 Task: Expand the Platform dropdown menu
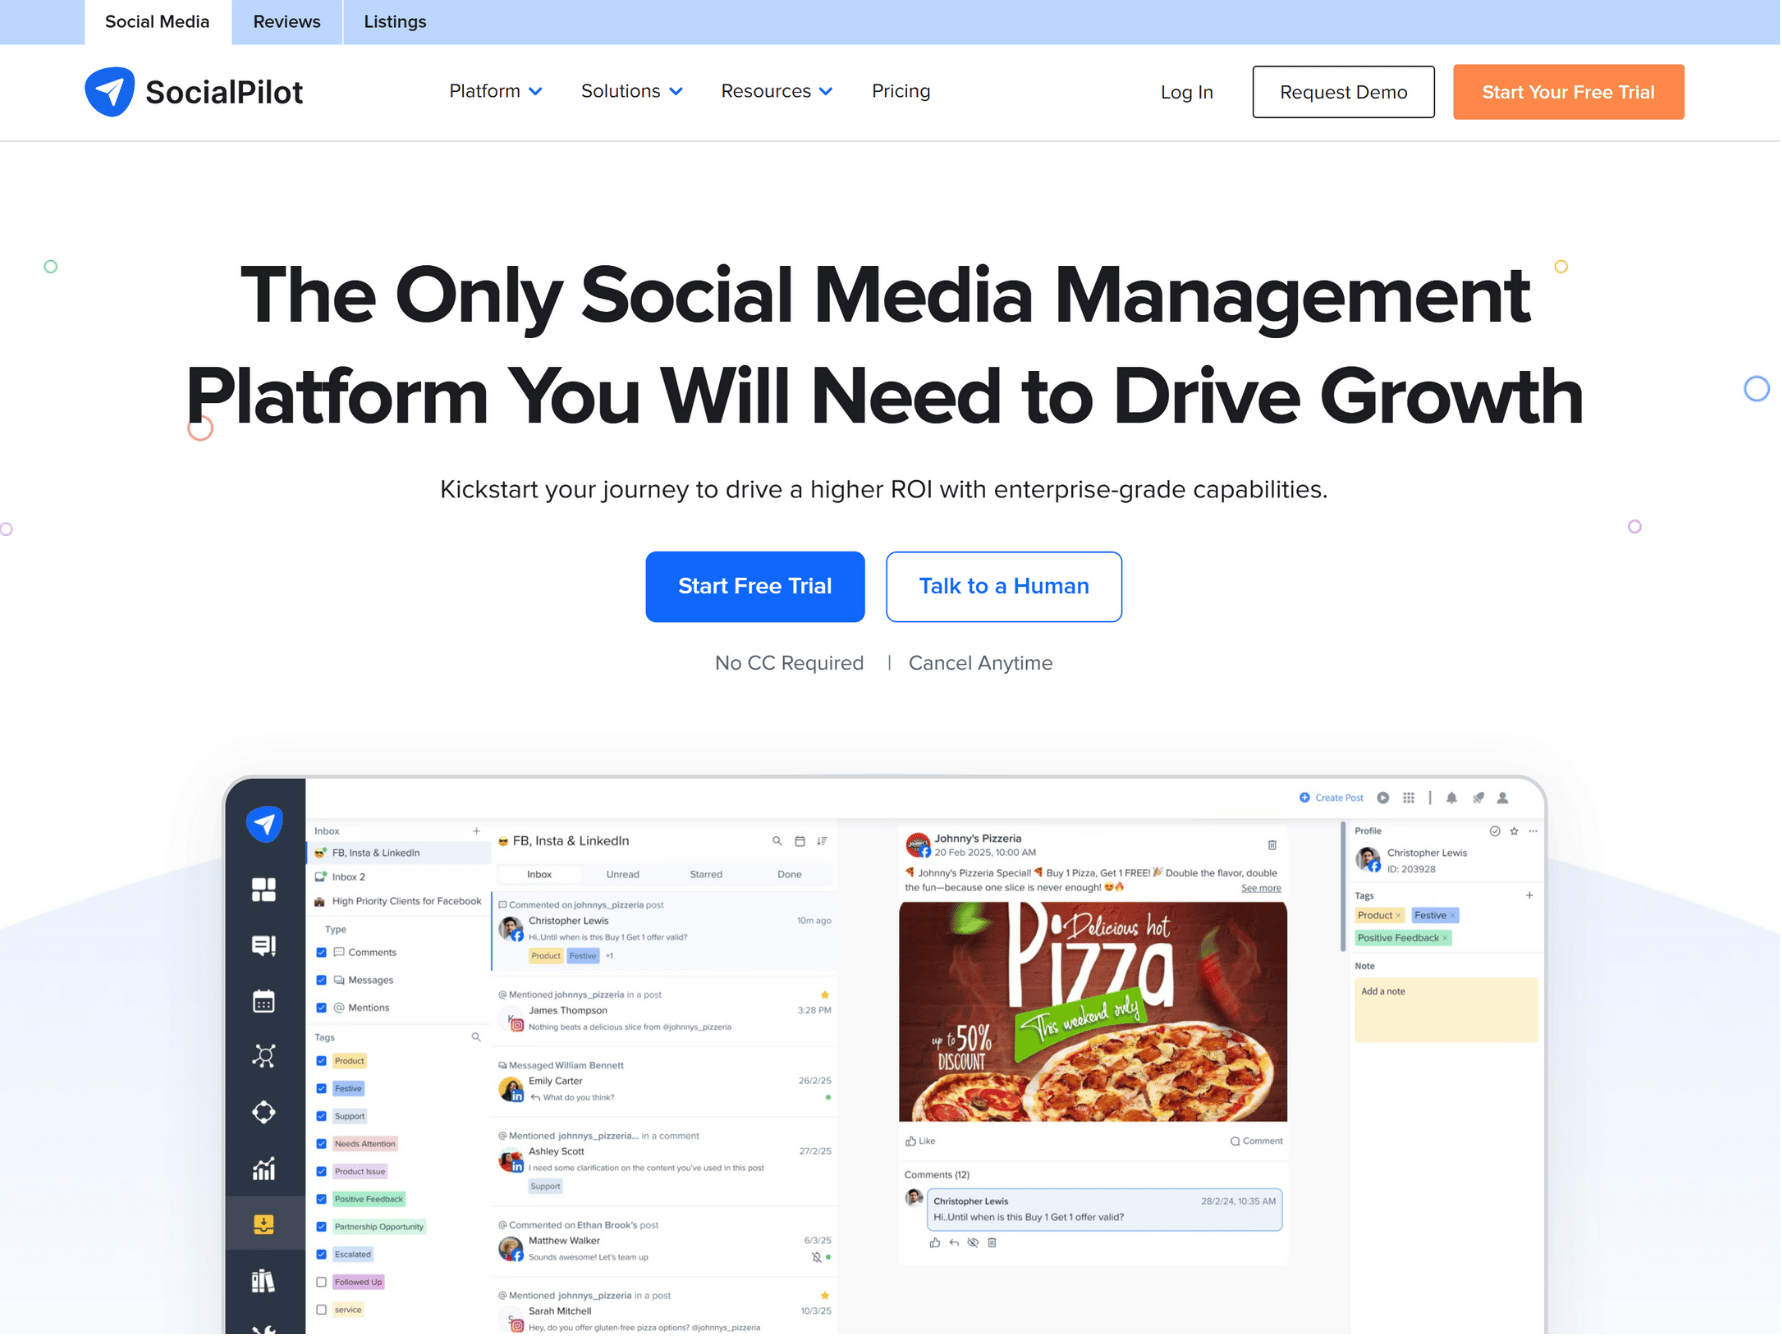[x=495, y=92]
